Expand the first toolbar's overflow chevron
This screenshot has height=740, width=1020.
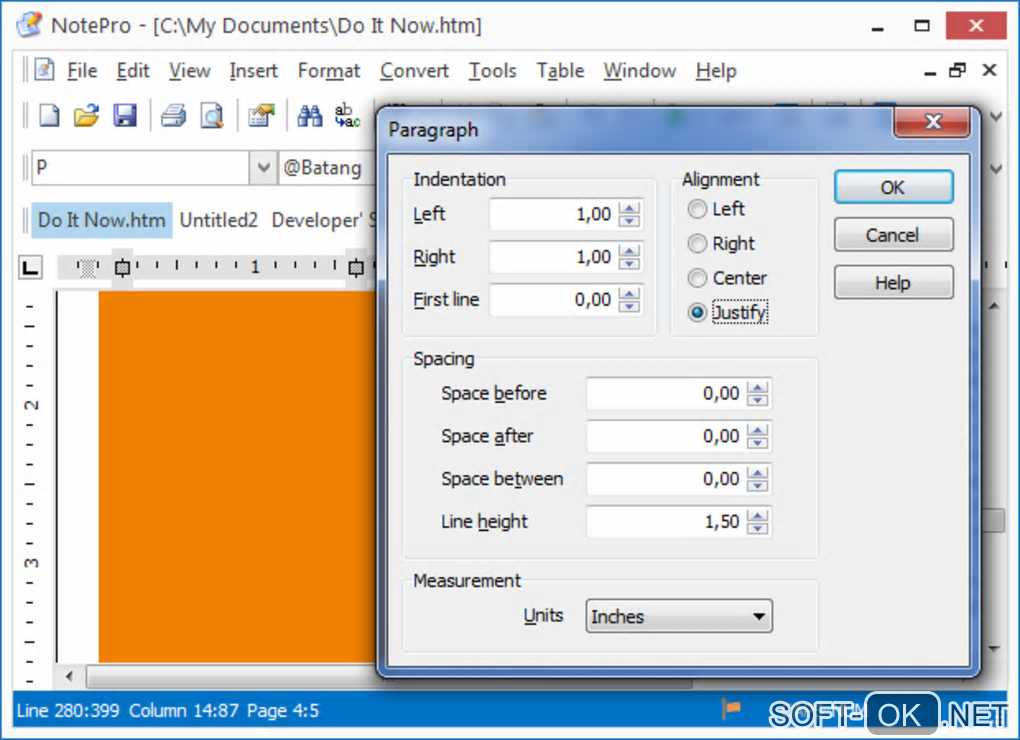coord(995,117)
